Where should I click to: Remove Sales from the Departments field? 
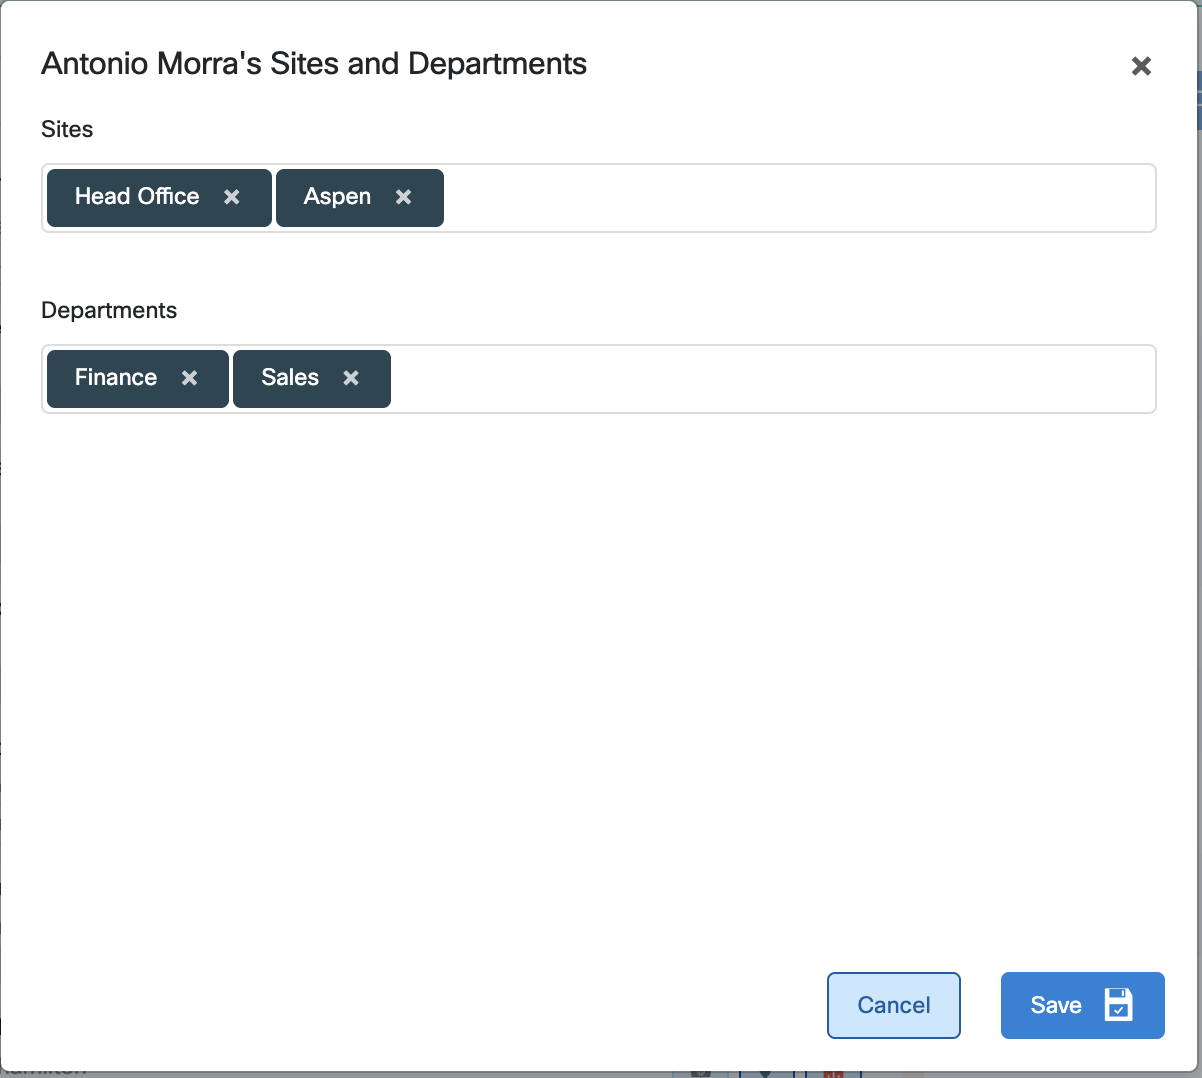(350, 378)
